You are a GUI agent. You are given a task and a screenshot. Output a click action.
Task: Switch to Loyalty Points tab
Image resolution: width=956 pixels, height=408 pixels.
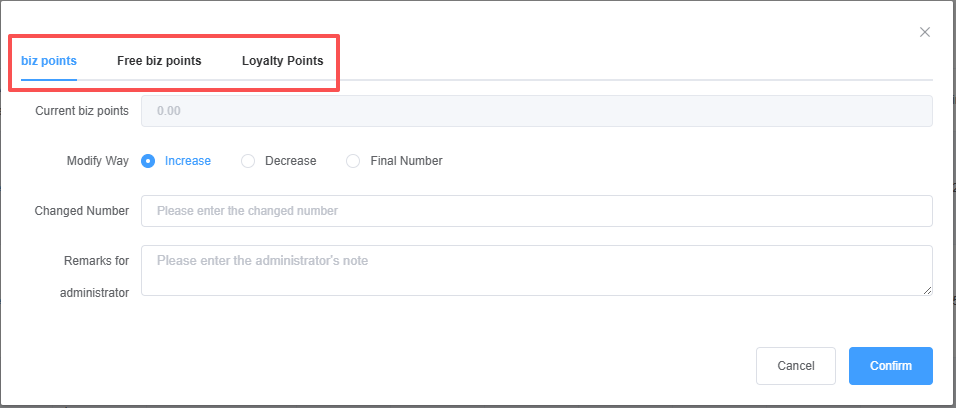(282, 61)
